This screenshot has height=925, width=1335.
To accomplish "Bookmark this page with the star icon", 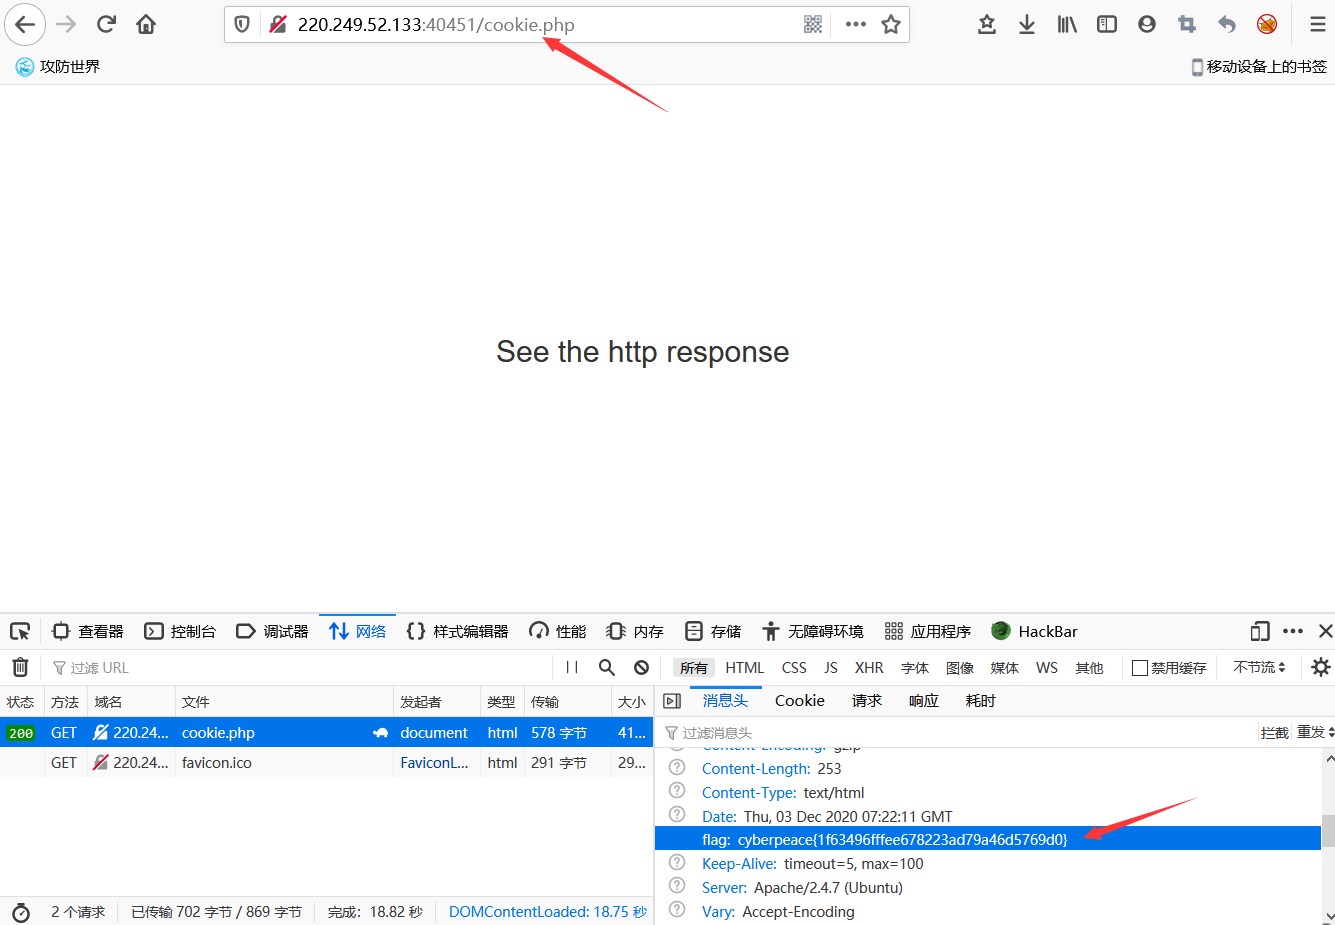I will click(891, 25).
